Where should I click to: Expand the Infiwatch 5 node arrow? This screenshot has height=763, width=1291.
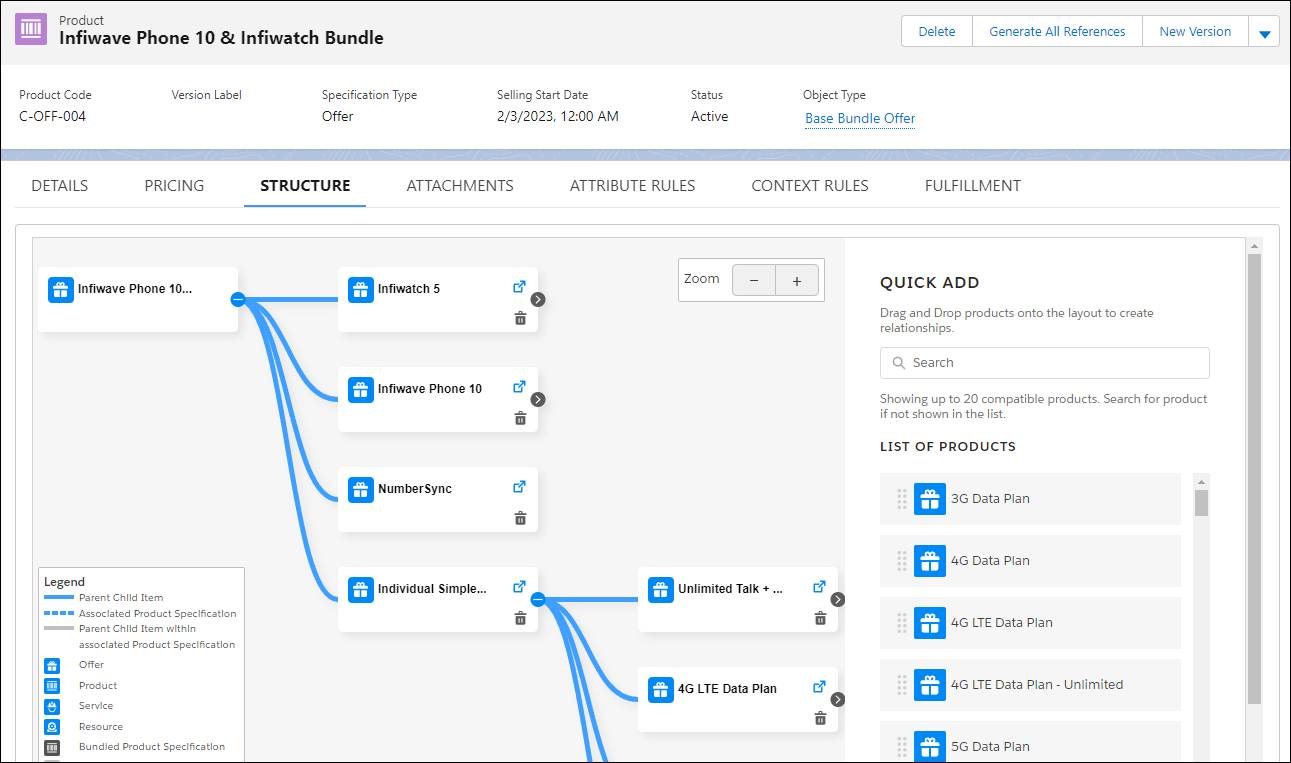click(x=538, y=299)
